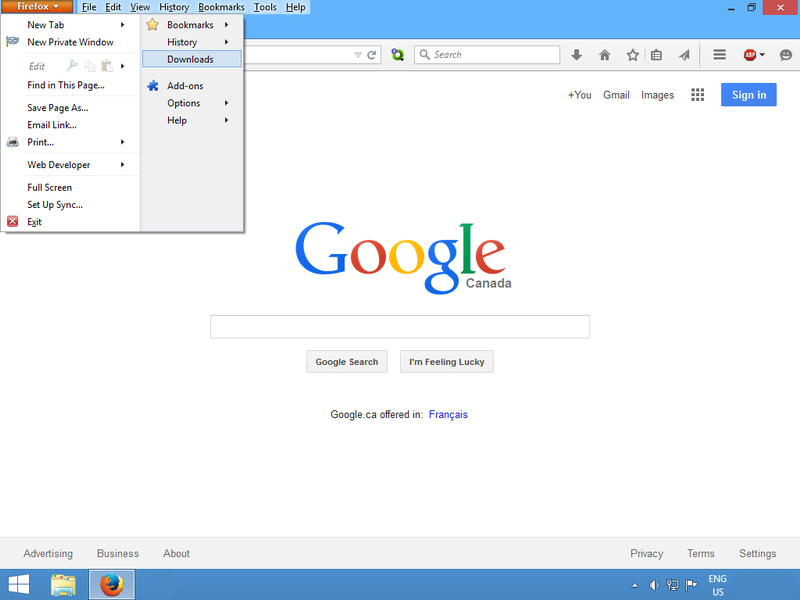Click the Bookmarks star icon in menu
Image resolution: width=800 pixels, height=600 pixels.
point(152,24)
